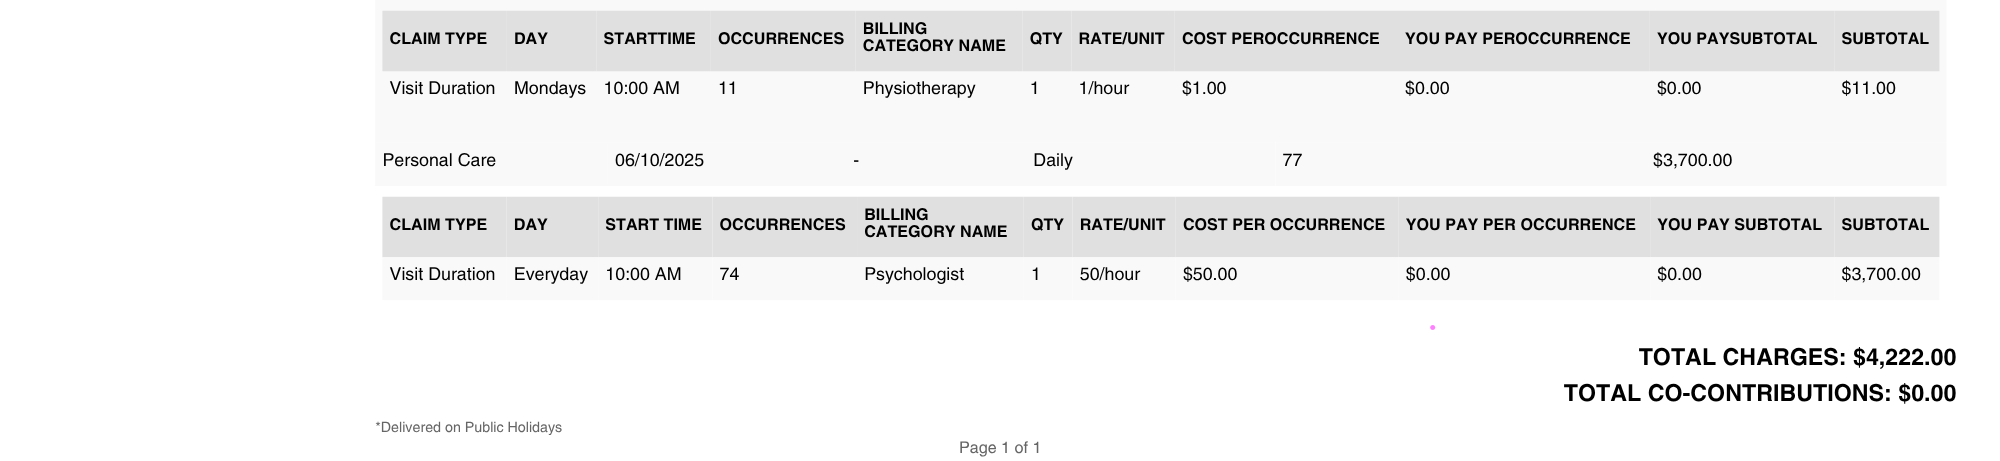
Task: Select the $1.00 cost per occurrence
Action: point(1203,88)
